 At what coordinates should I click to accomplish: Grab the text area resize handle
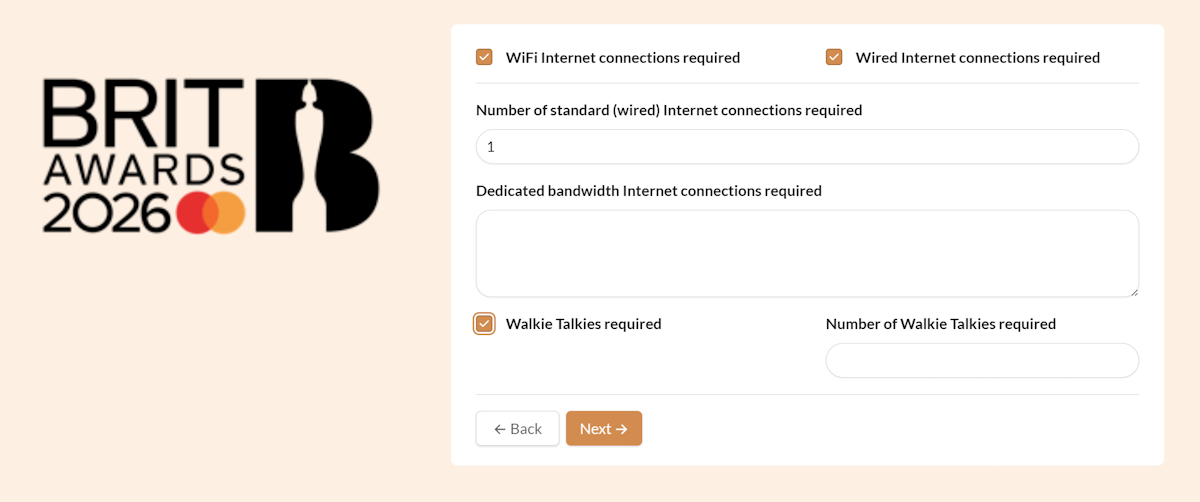1134,292
